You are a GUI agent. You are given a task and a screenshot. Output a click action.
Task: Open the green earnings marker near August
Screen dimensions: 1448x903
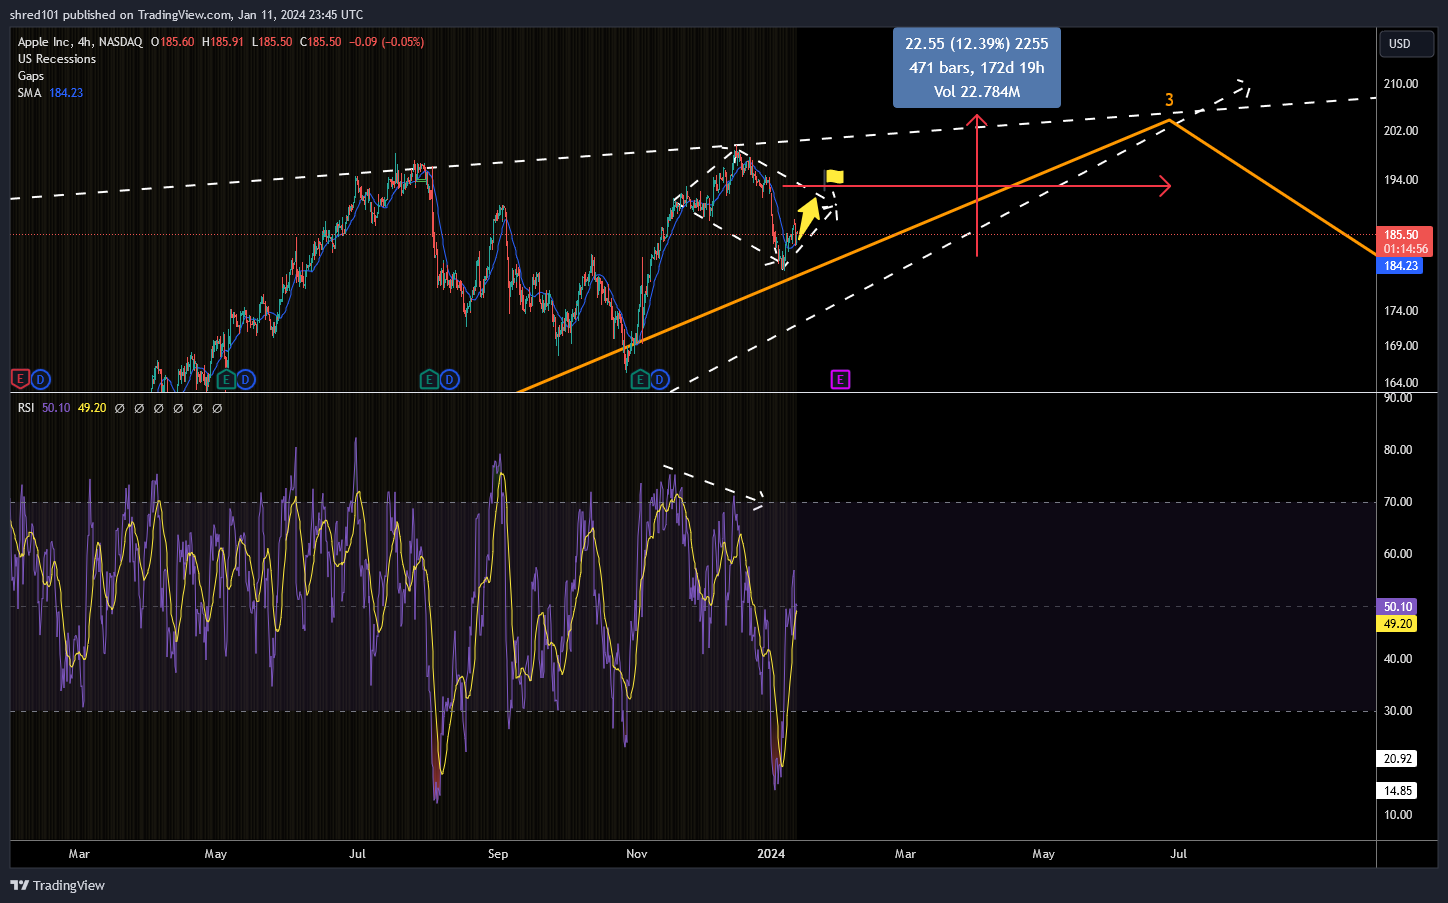pyautogui.click(x=429, y=379)
